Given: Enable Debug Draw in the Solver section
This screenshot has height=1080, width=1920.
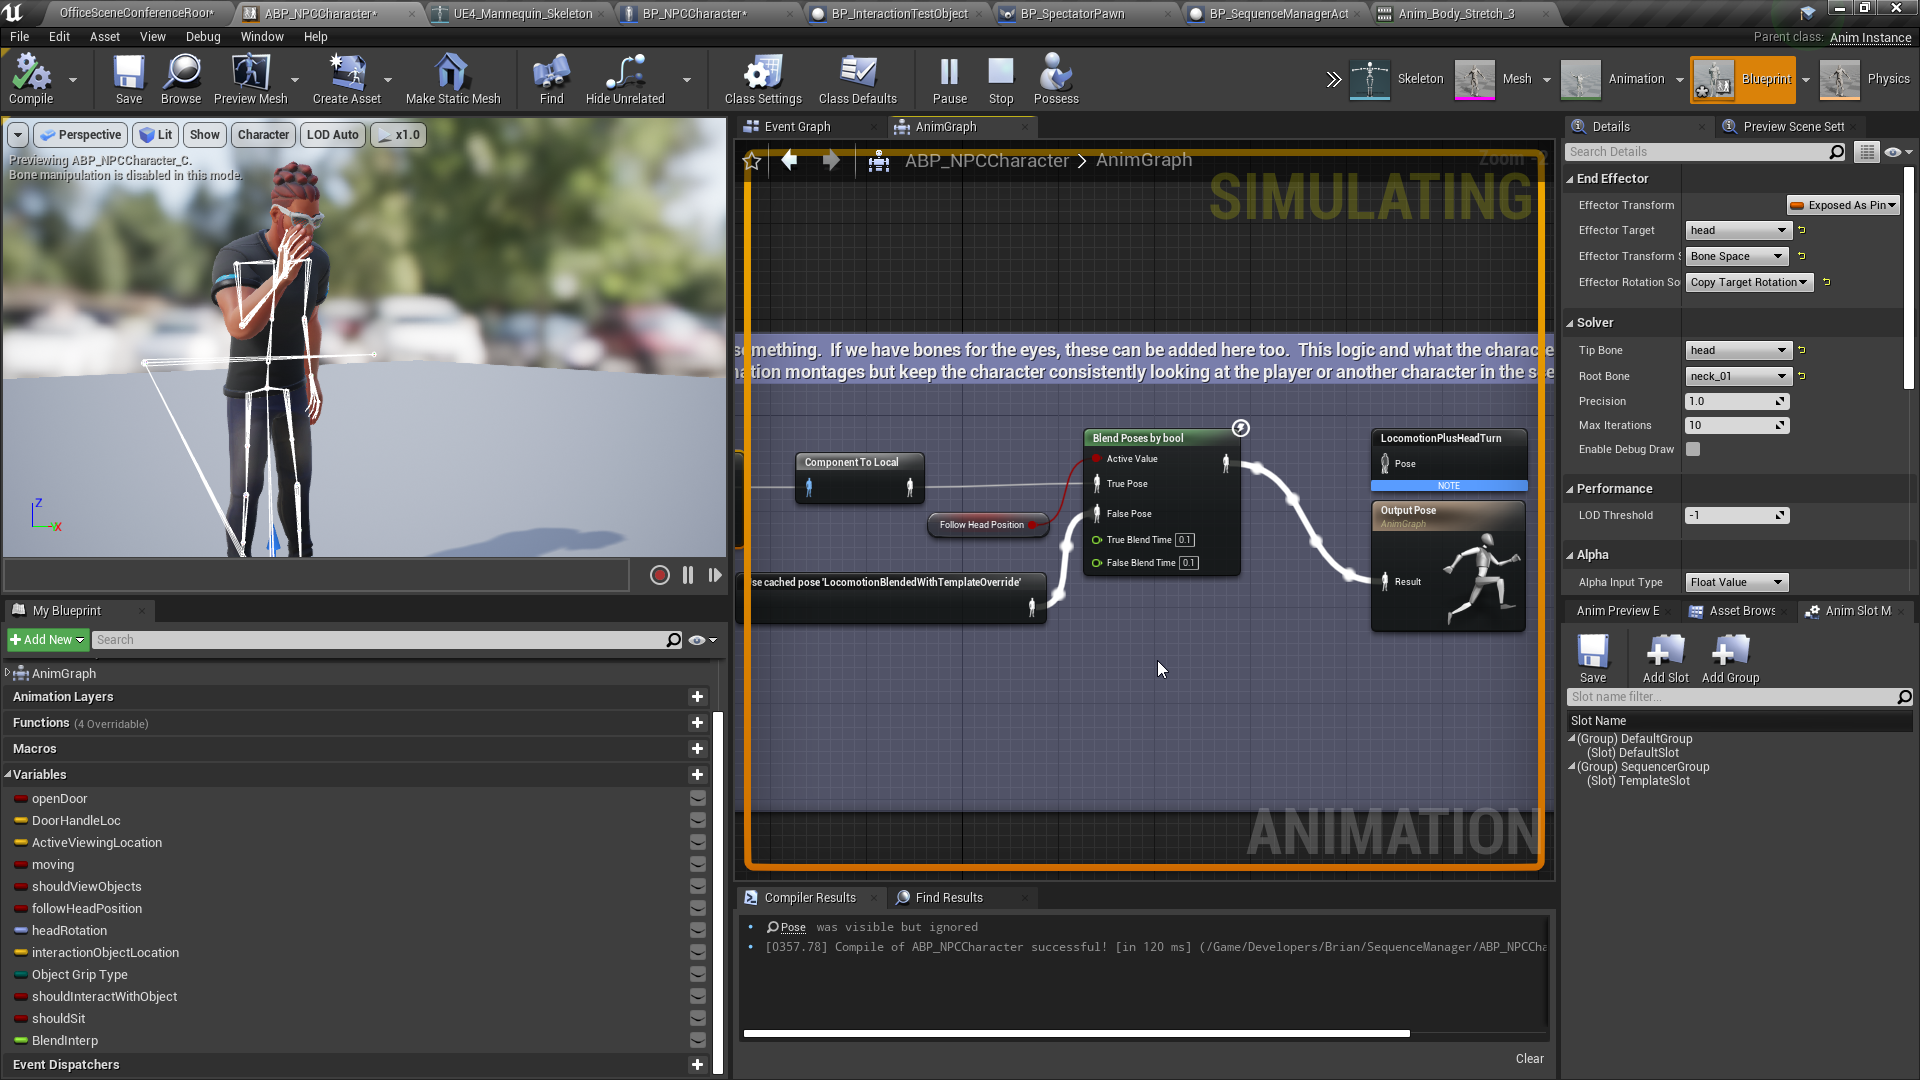Looking at the screenshot, I should 1692,449.
